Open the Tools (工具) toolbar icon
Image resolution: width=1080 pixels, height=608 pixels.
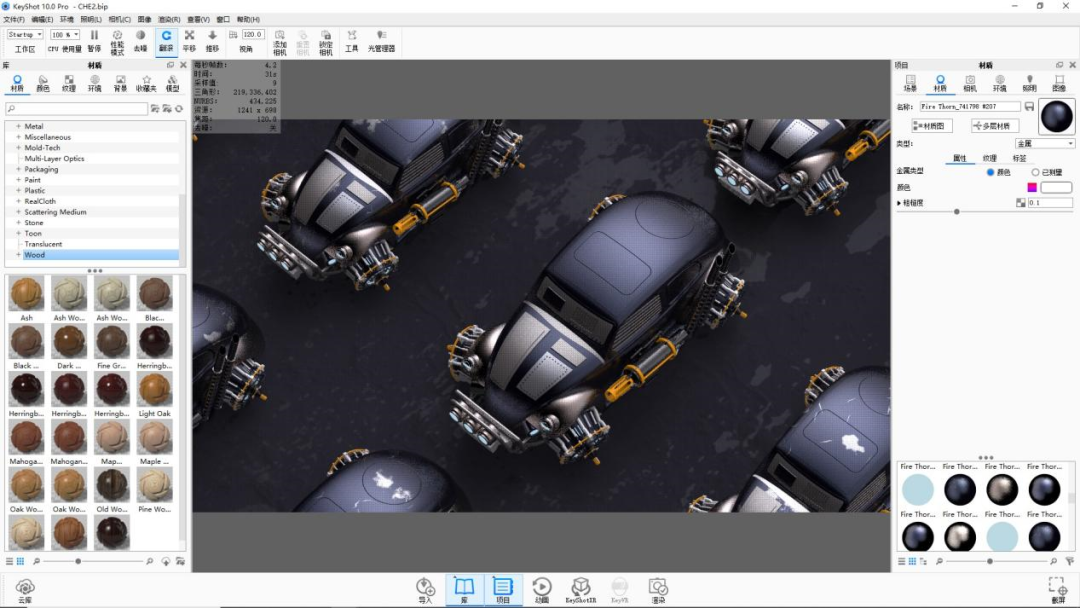click(352, 41)
